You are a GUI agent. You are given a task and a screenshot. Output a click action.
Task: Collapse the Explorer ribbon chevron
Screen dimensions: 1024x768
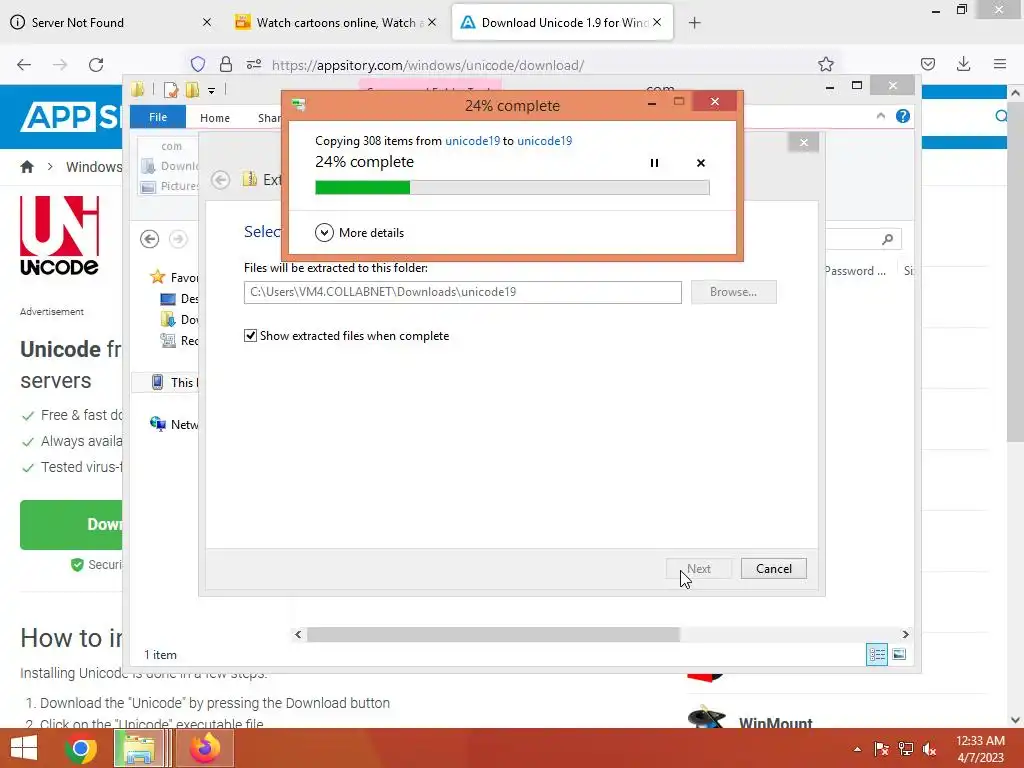880,116
